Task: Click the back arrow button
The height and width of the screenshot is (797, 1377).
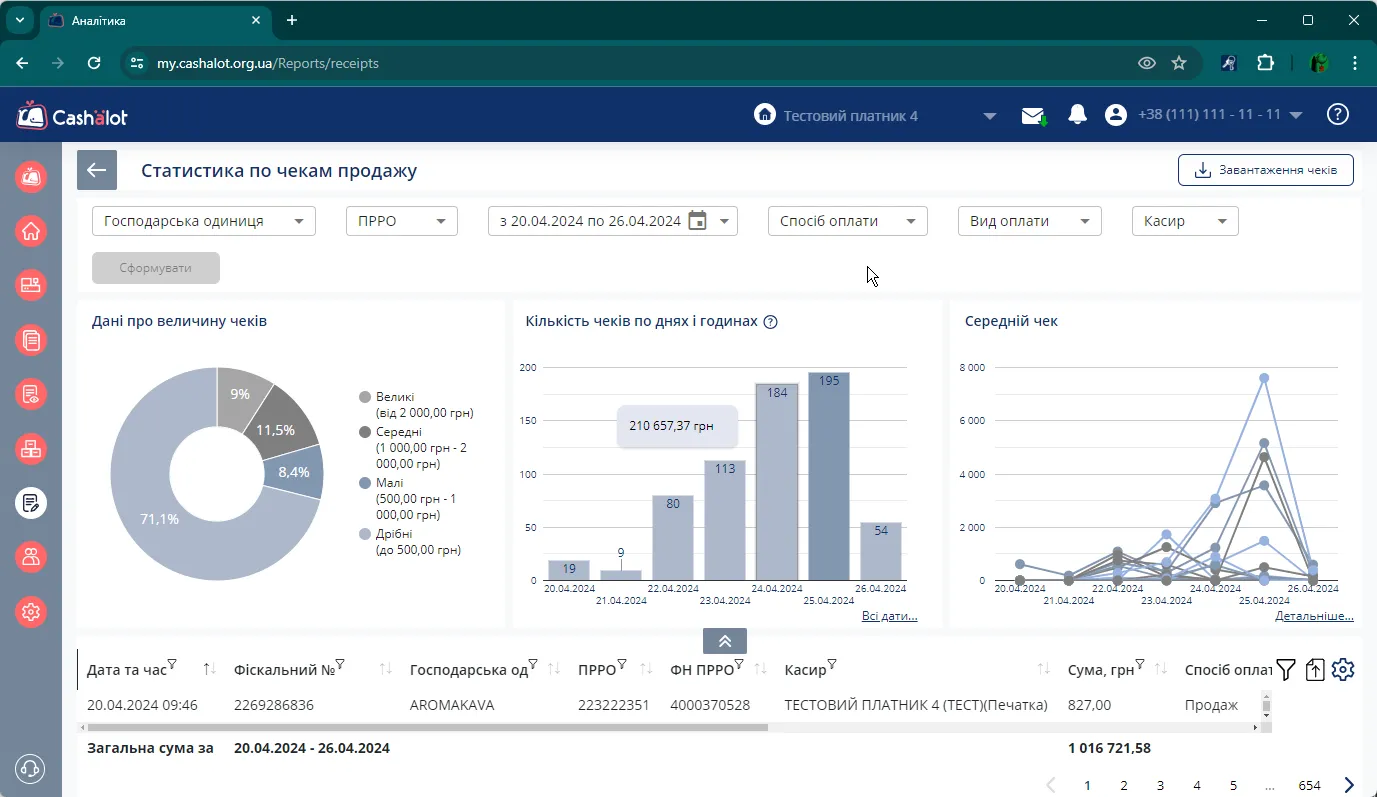Action: 97,170
